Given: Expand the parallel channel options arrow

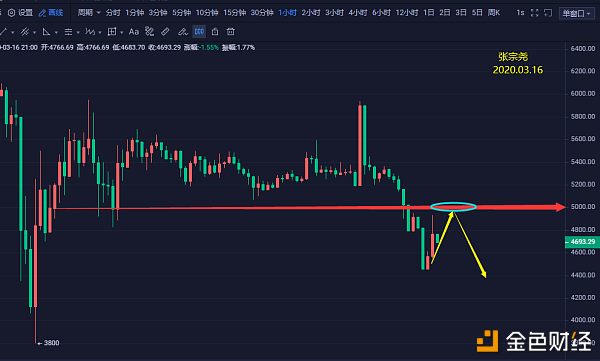Looking at the screenshot, I should coord(34,32).
